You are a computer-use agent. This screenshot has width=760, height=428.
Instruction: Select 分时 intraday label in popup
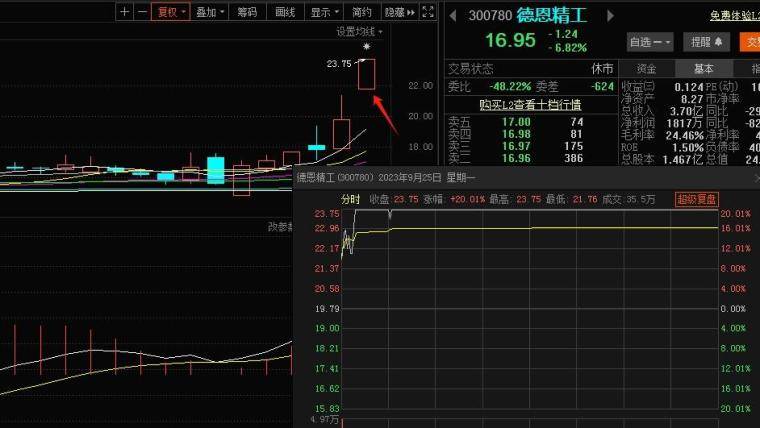click(x=350, y=199)
